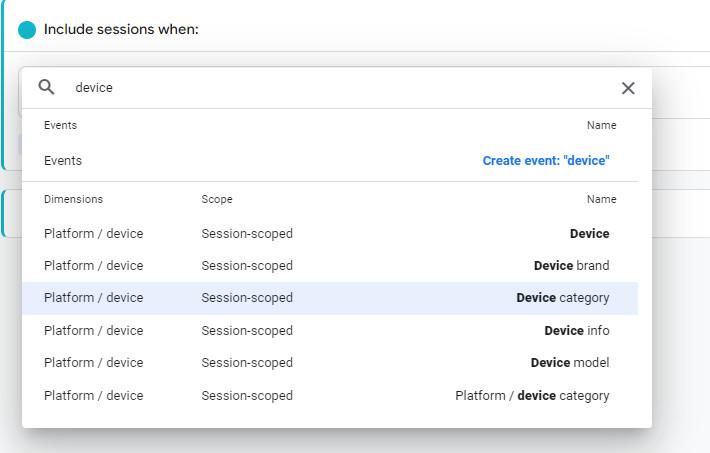Click the Scope column header
This screenshot has height=453, width=710.
217,199
